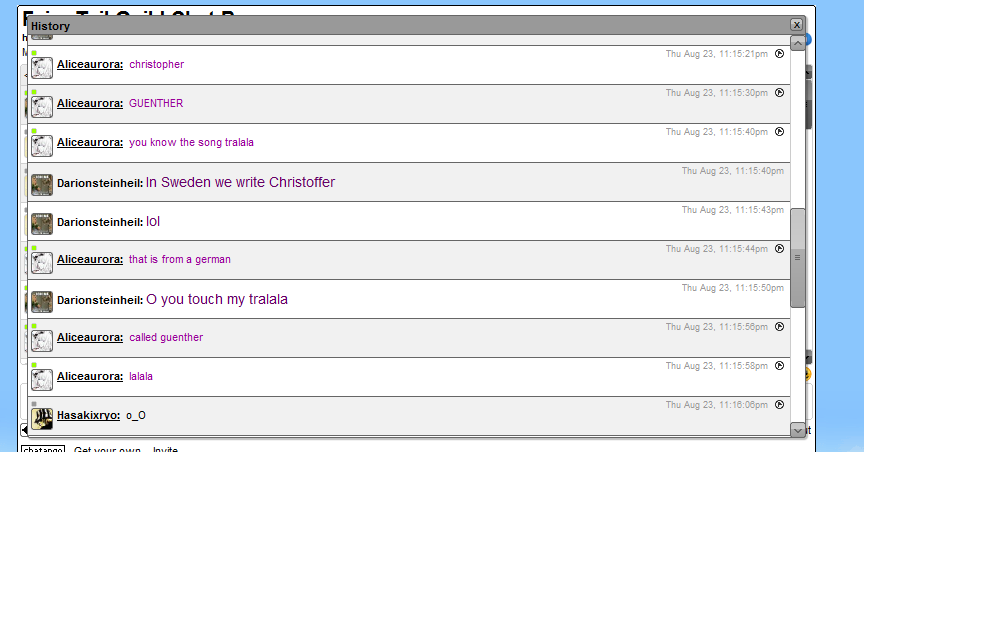The width and height of the screenshot is (1008, 630).
Task: Select the avatar next to "In Sweden we write Christoffer"
Action: 42,185
